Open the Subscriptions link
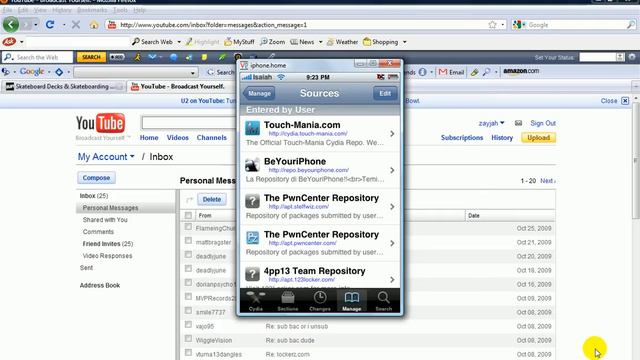Screen dimensions: 640x360 pos(462,138)
